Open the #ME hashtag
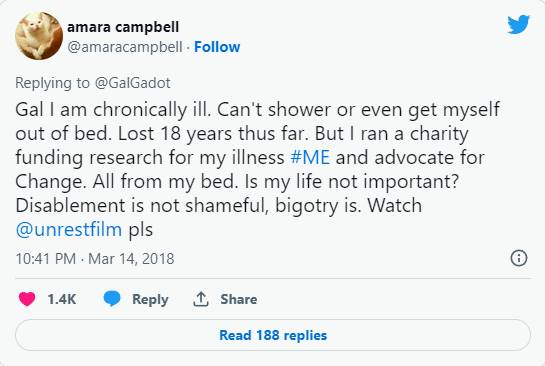Viewport: 545px width, 366px height. pyautogui.click(x=310, y=157)
